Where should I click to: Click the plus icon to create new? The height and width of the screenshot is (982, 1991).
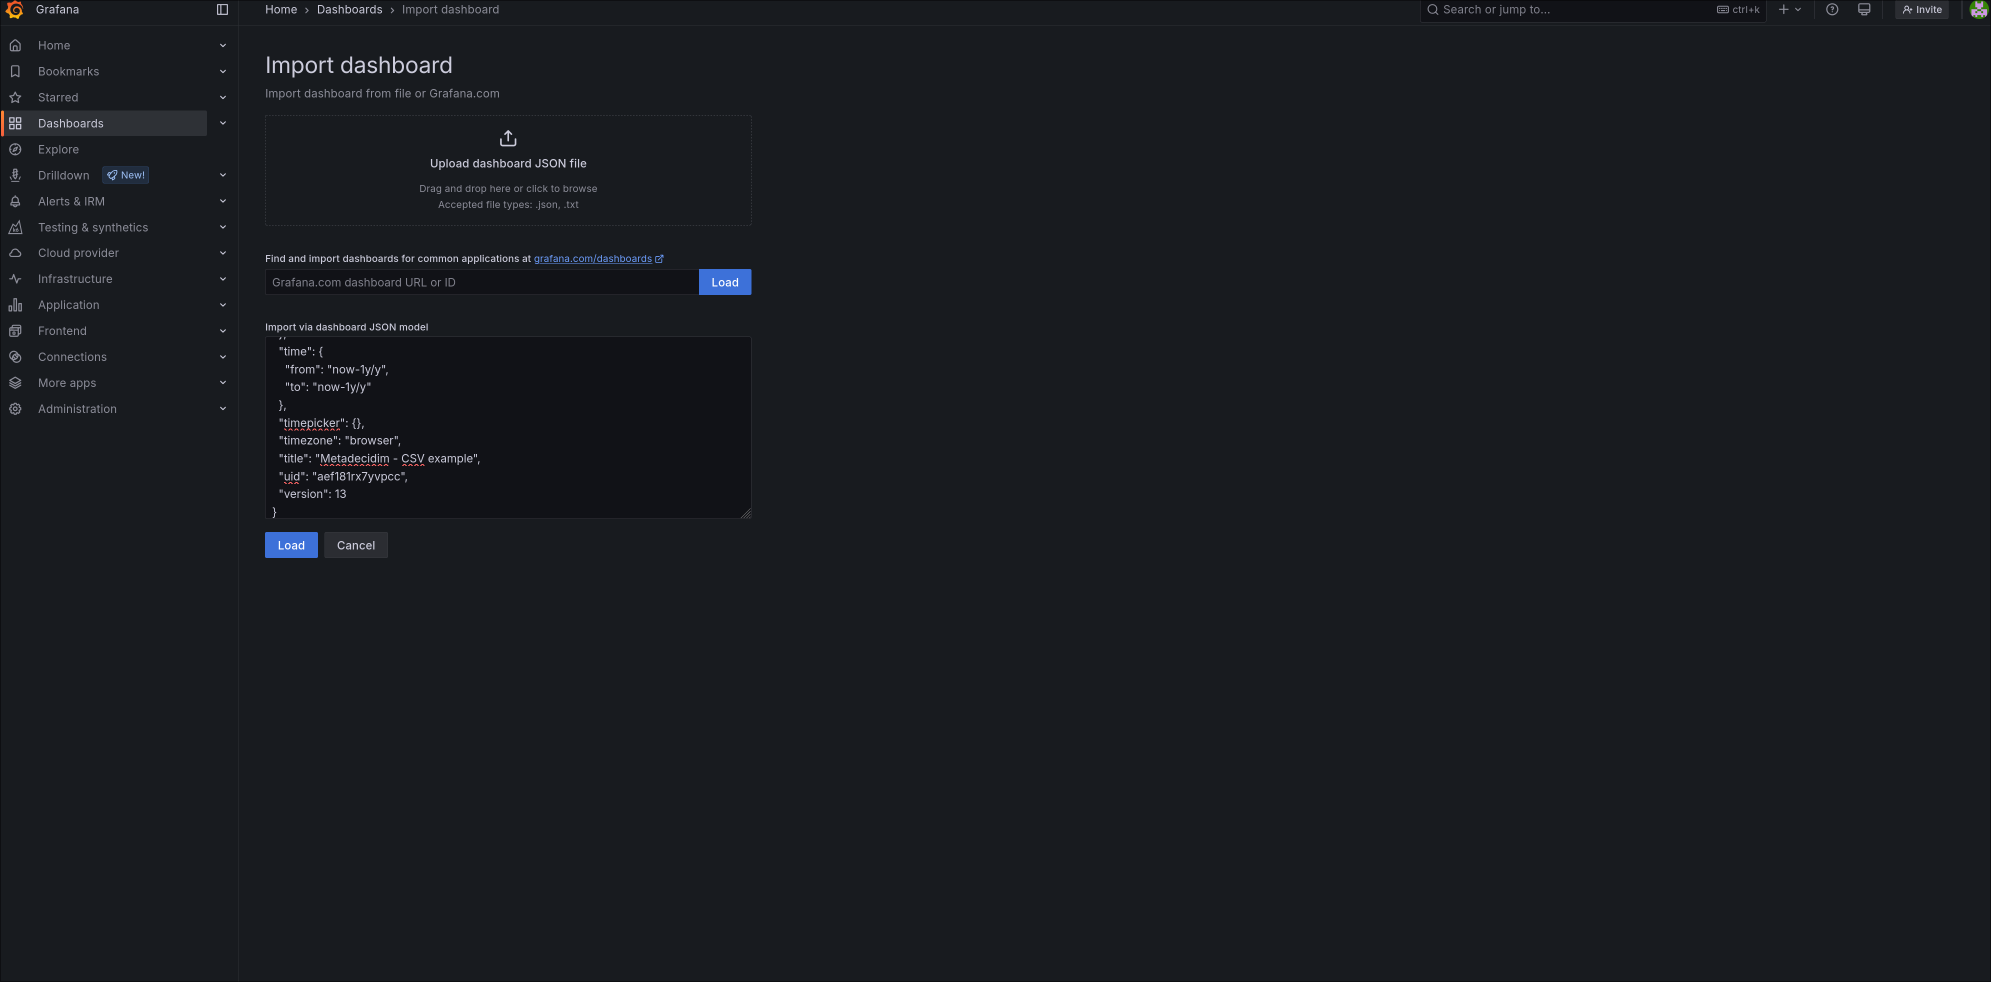(1783, 9)
